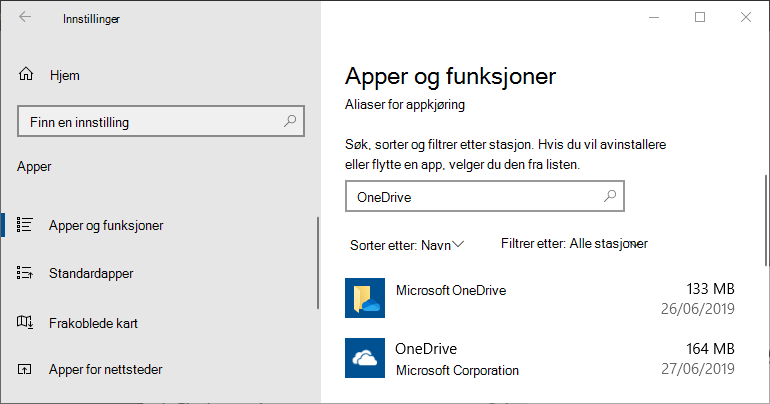The width and height of the screenshot is (770, 404).
Task: Maximize the Innstillinger window
Action: click(700, 17)
